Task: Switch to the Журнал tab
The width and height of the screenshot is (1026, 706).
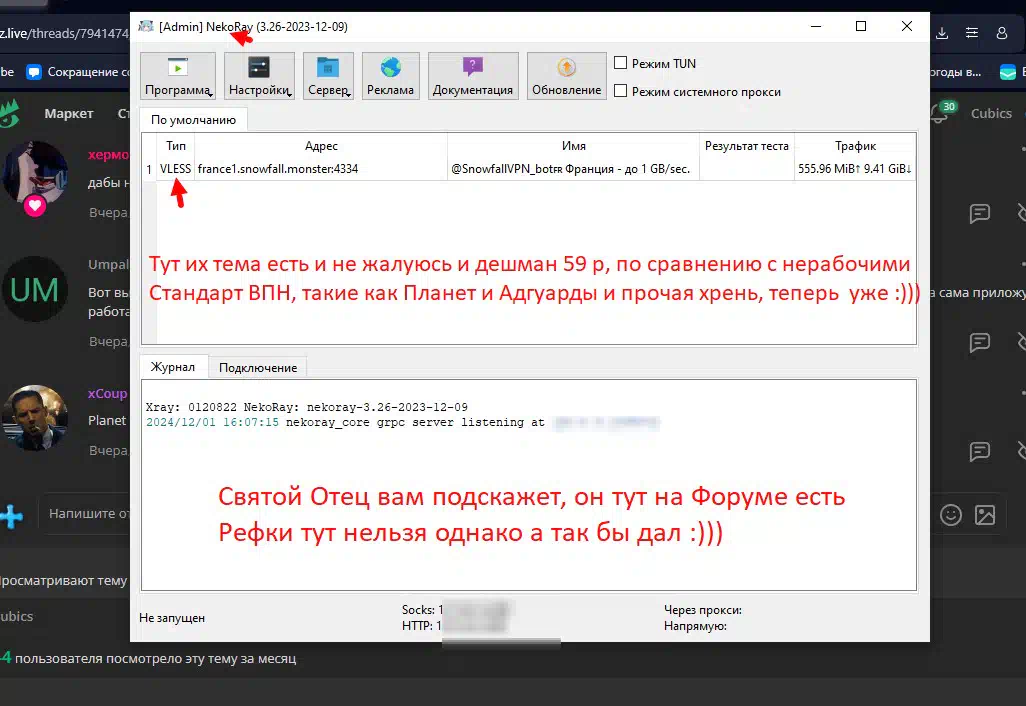Action: coord(173,367)
